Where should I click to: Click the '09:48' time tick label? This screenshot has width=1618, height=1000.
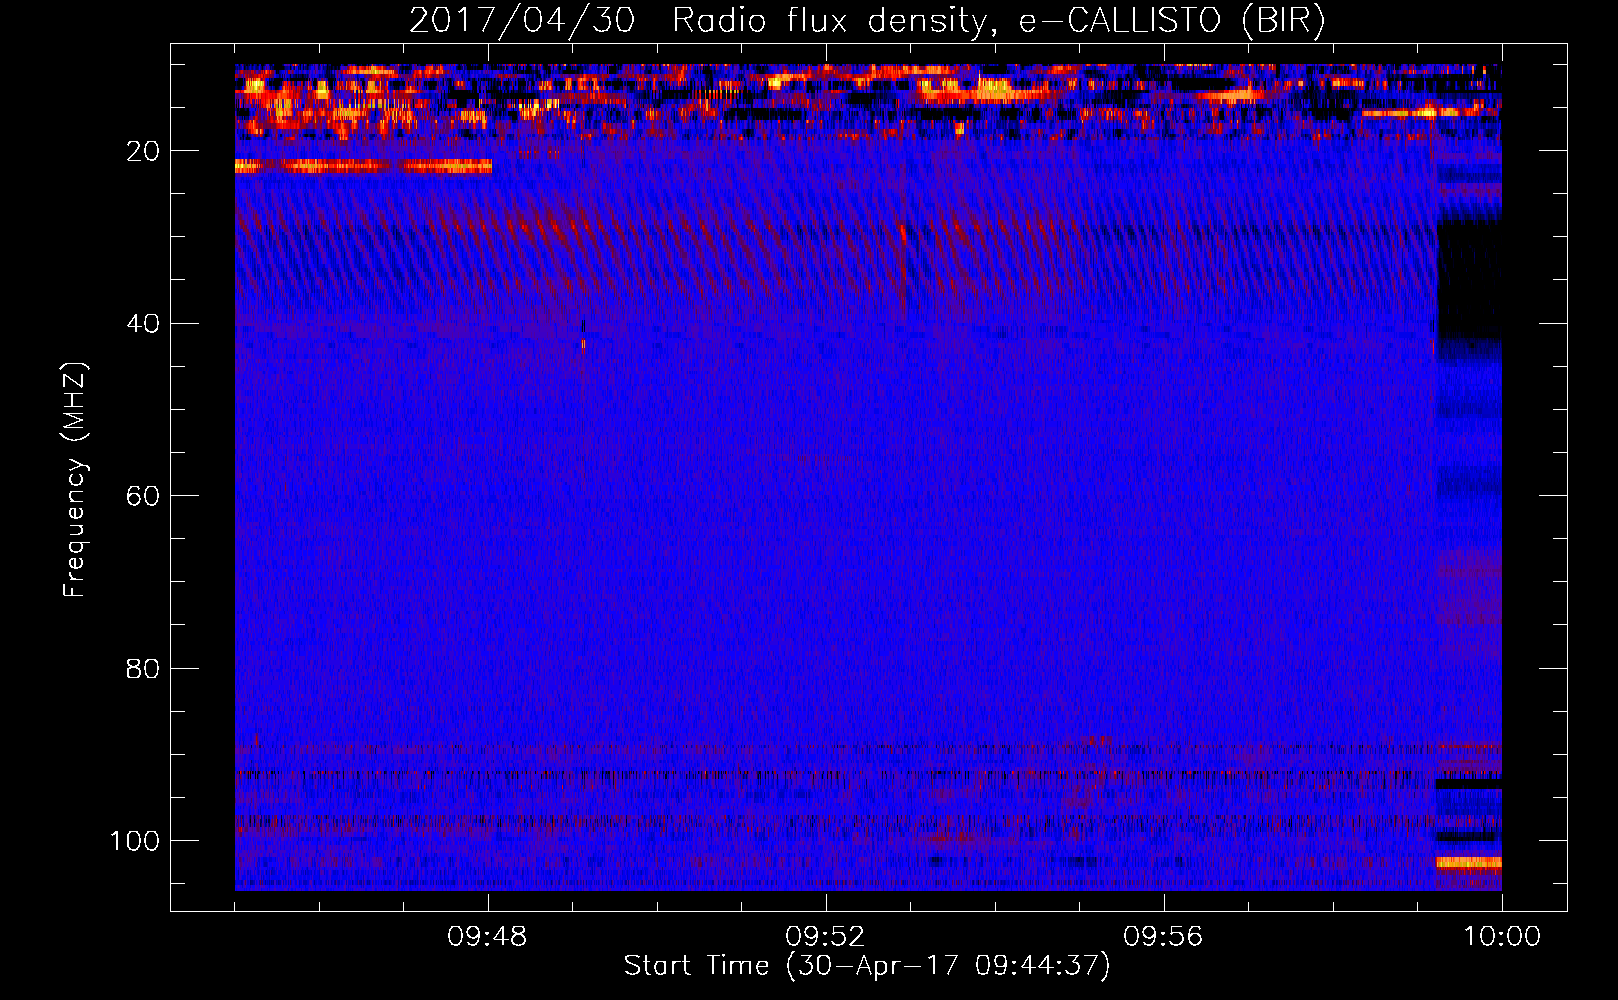[x=487, y=937]
